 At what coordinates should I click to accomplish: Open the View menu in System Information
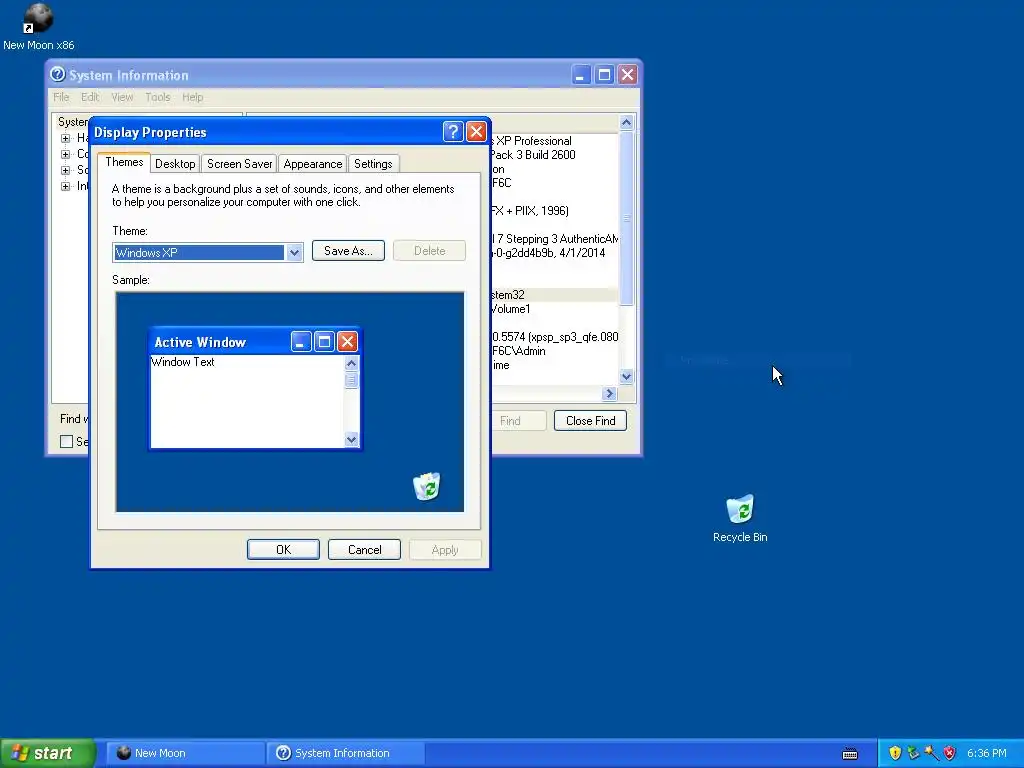[x=121, y=97]
